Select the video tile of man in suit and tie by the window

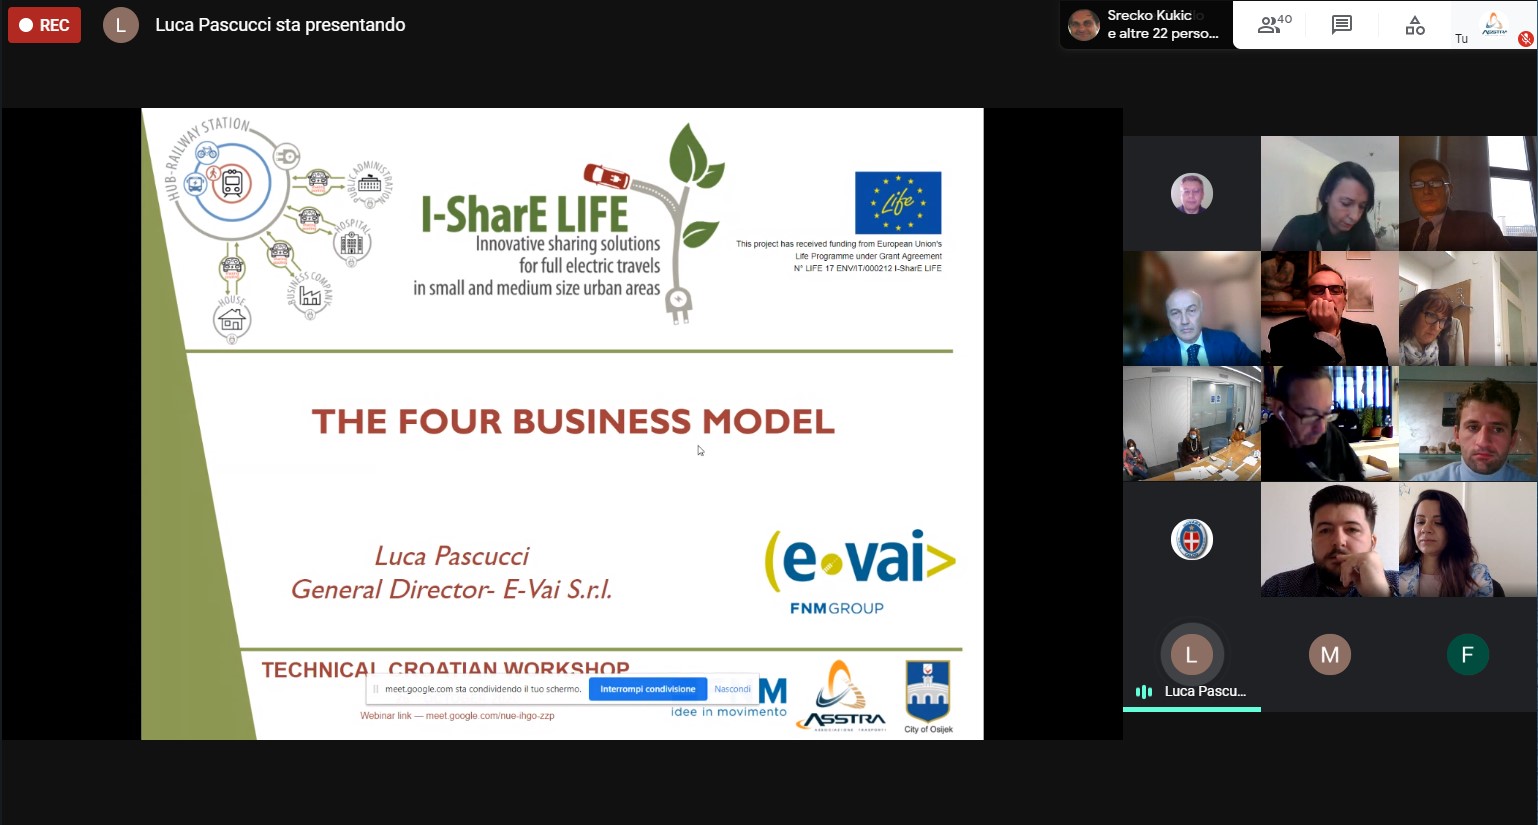pos(1467,193)
